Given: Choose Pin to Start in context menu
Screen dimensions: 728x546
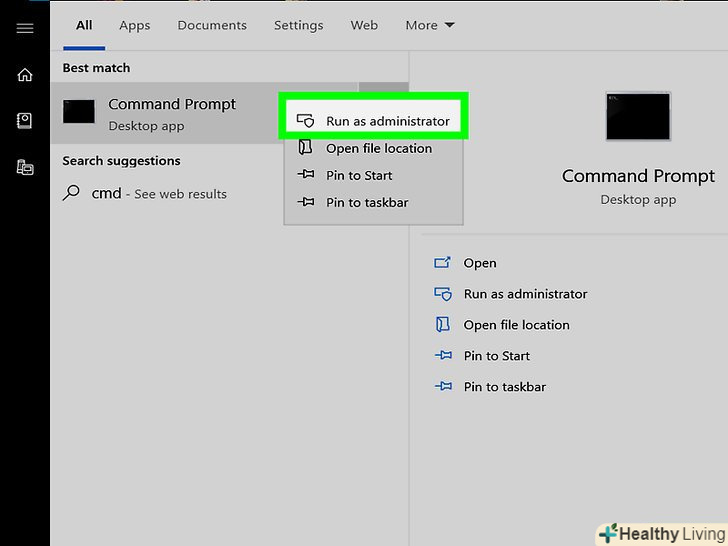Looking at the screenshot, I should pyautogui.click(x=374, y=175).
